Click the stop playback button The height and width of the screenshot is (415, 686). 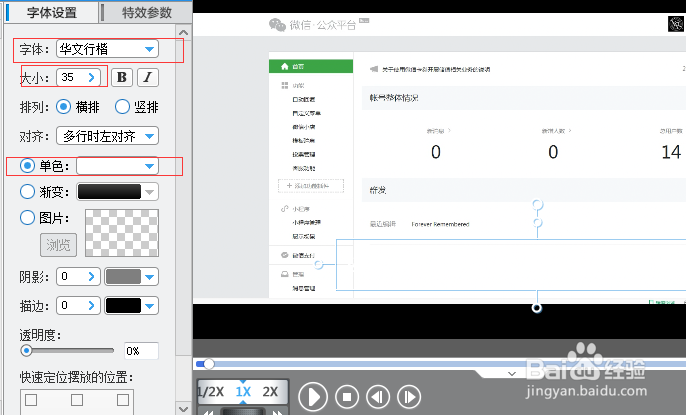pos(347,397)
